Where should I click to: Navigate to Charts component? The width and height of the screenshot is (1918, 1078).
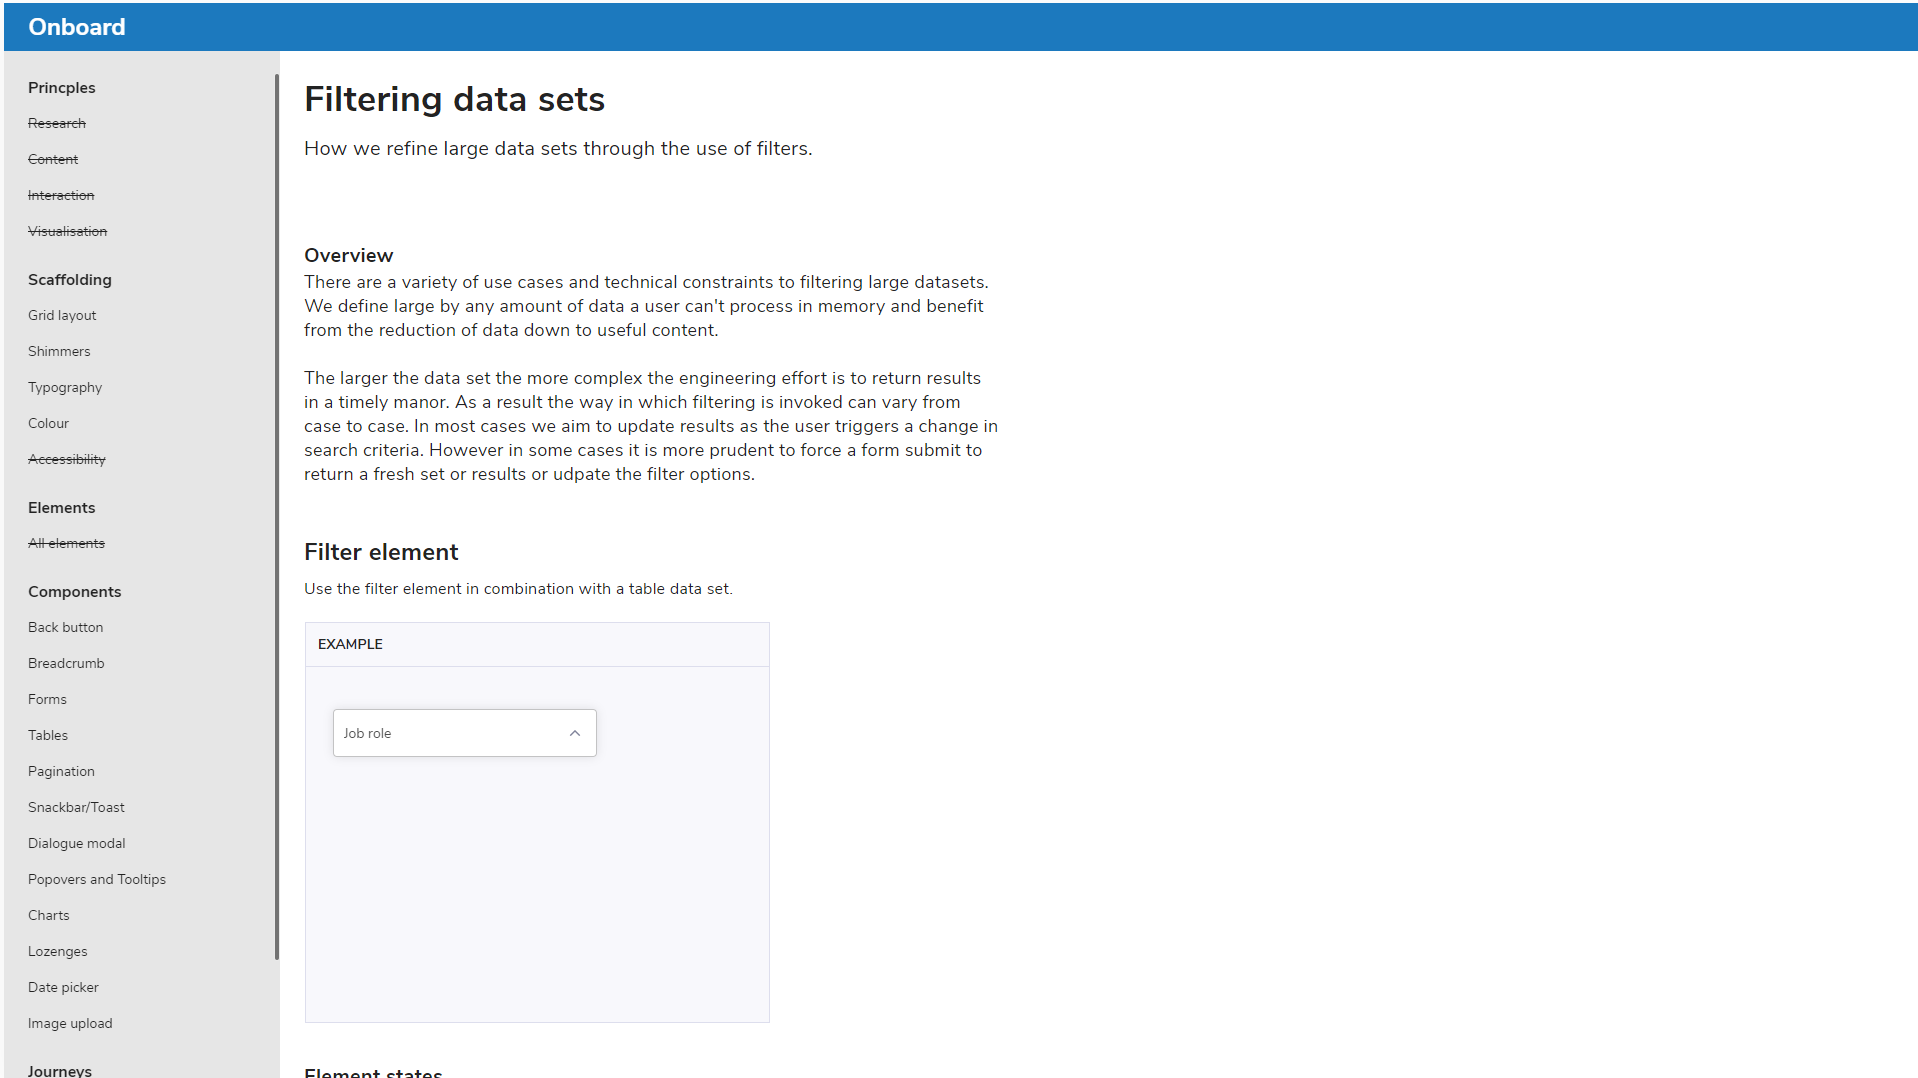pyautogui.click(x=49, y=915)
